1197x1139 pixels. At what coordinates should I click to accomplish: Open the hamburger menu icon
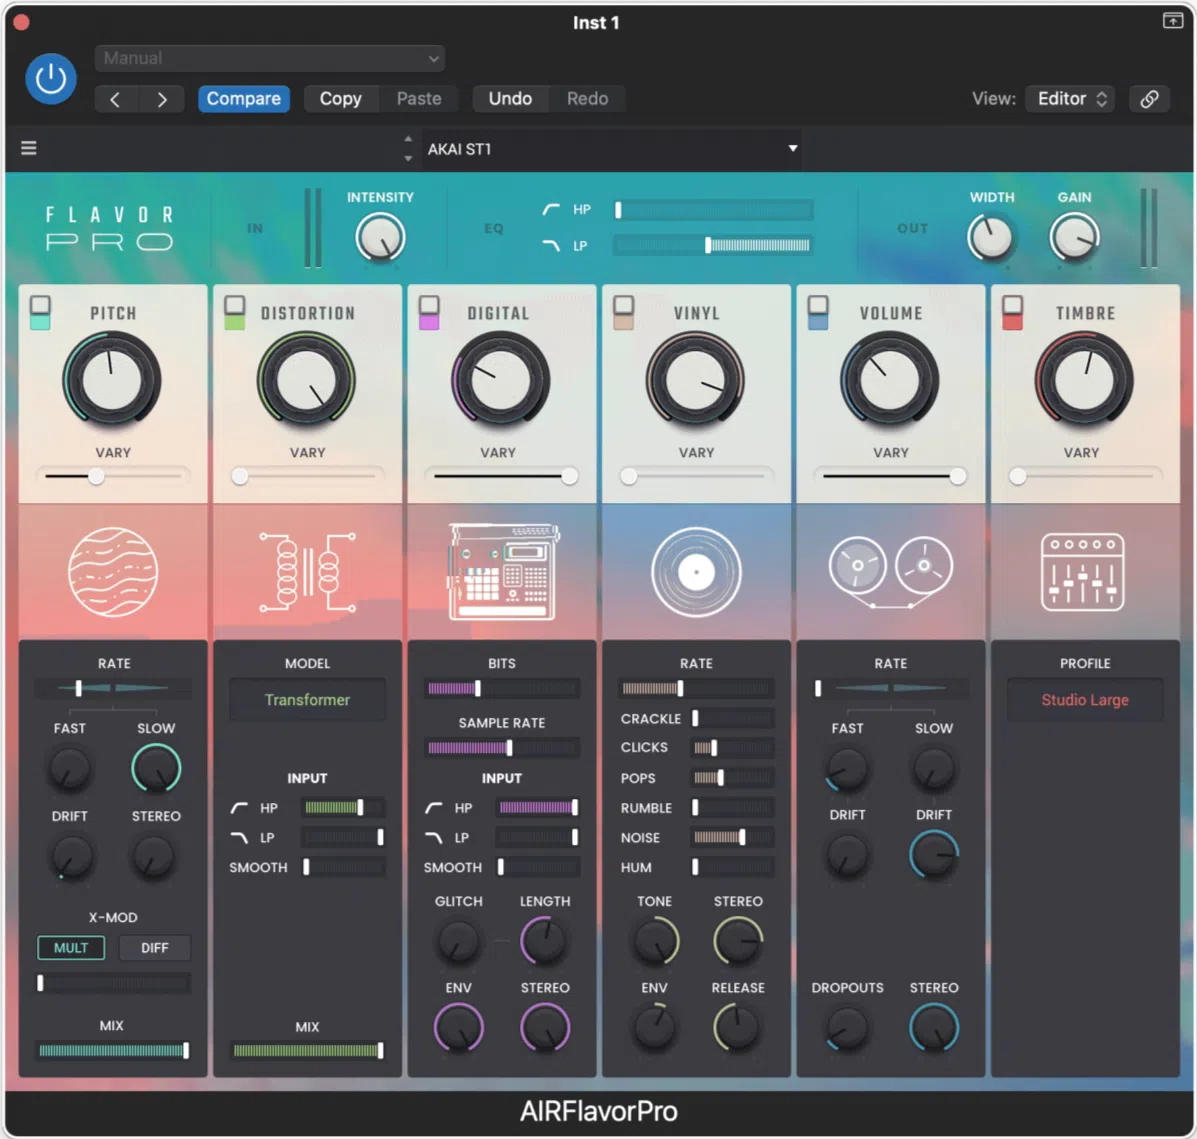pos(29,148)
